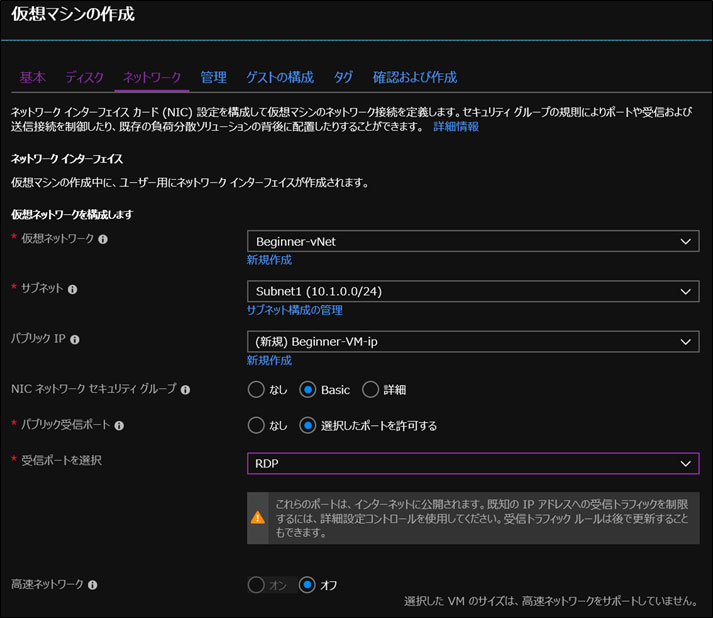Viewport: 713px width, 618px height.
Task: Open the 確認および作成 tab
Action: (414, 77)
